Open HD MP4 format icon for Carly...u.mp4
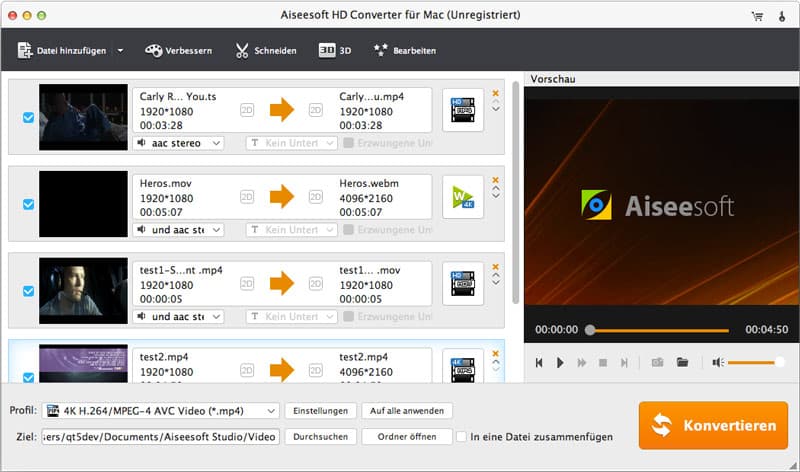The width and height of the screenshot is (800, 472). 463,110
